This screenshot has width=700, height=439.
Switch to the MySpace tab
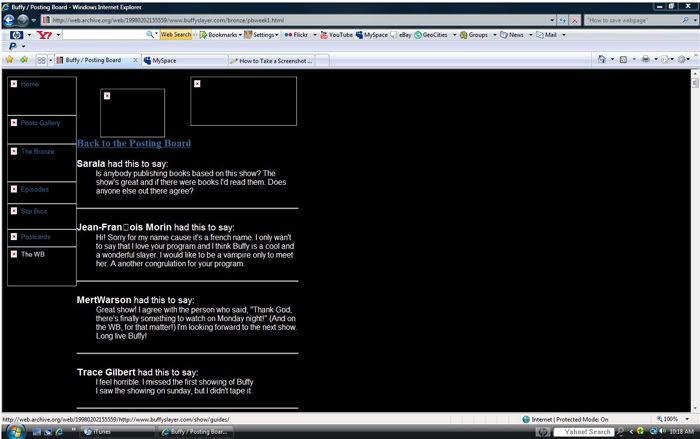click(184, 61)
